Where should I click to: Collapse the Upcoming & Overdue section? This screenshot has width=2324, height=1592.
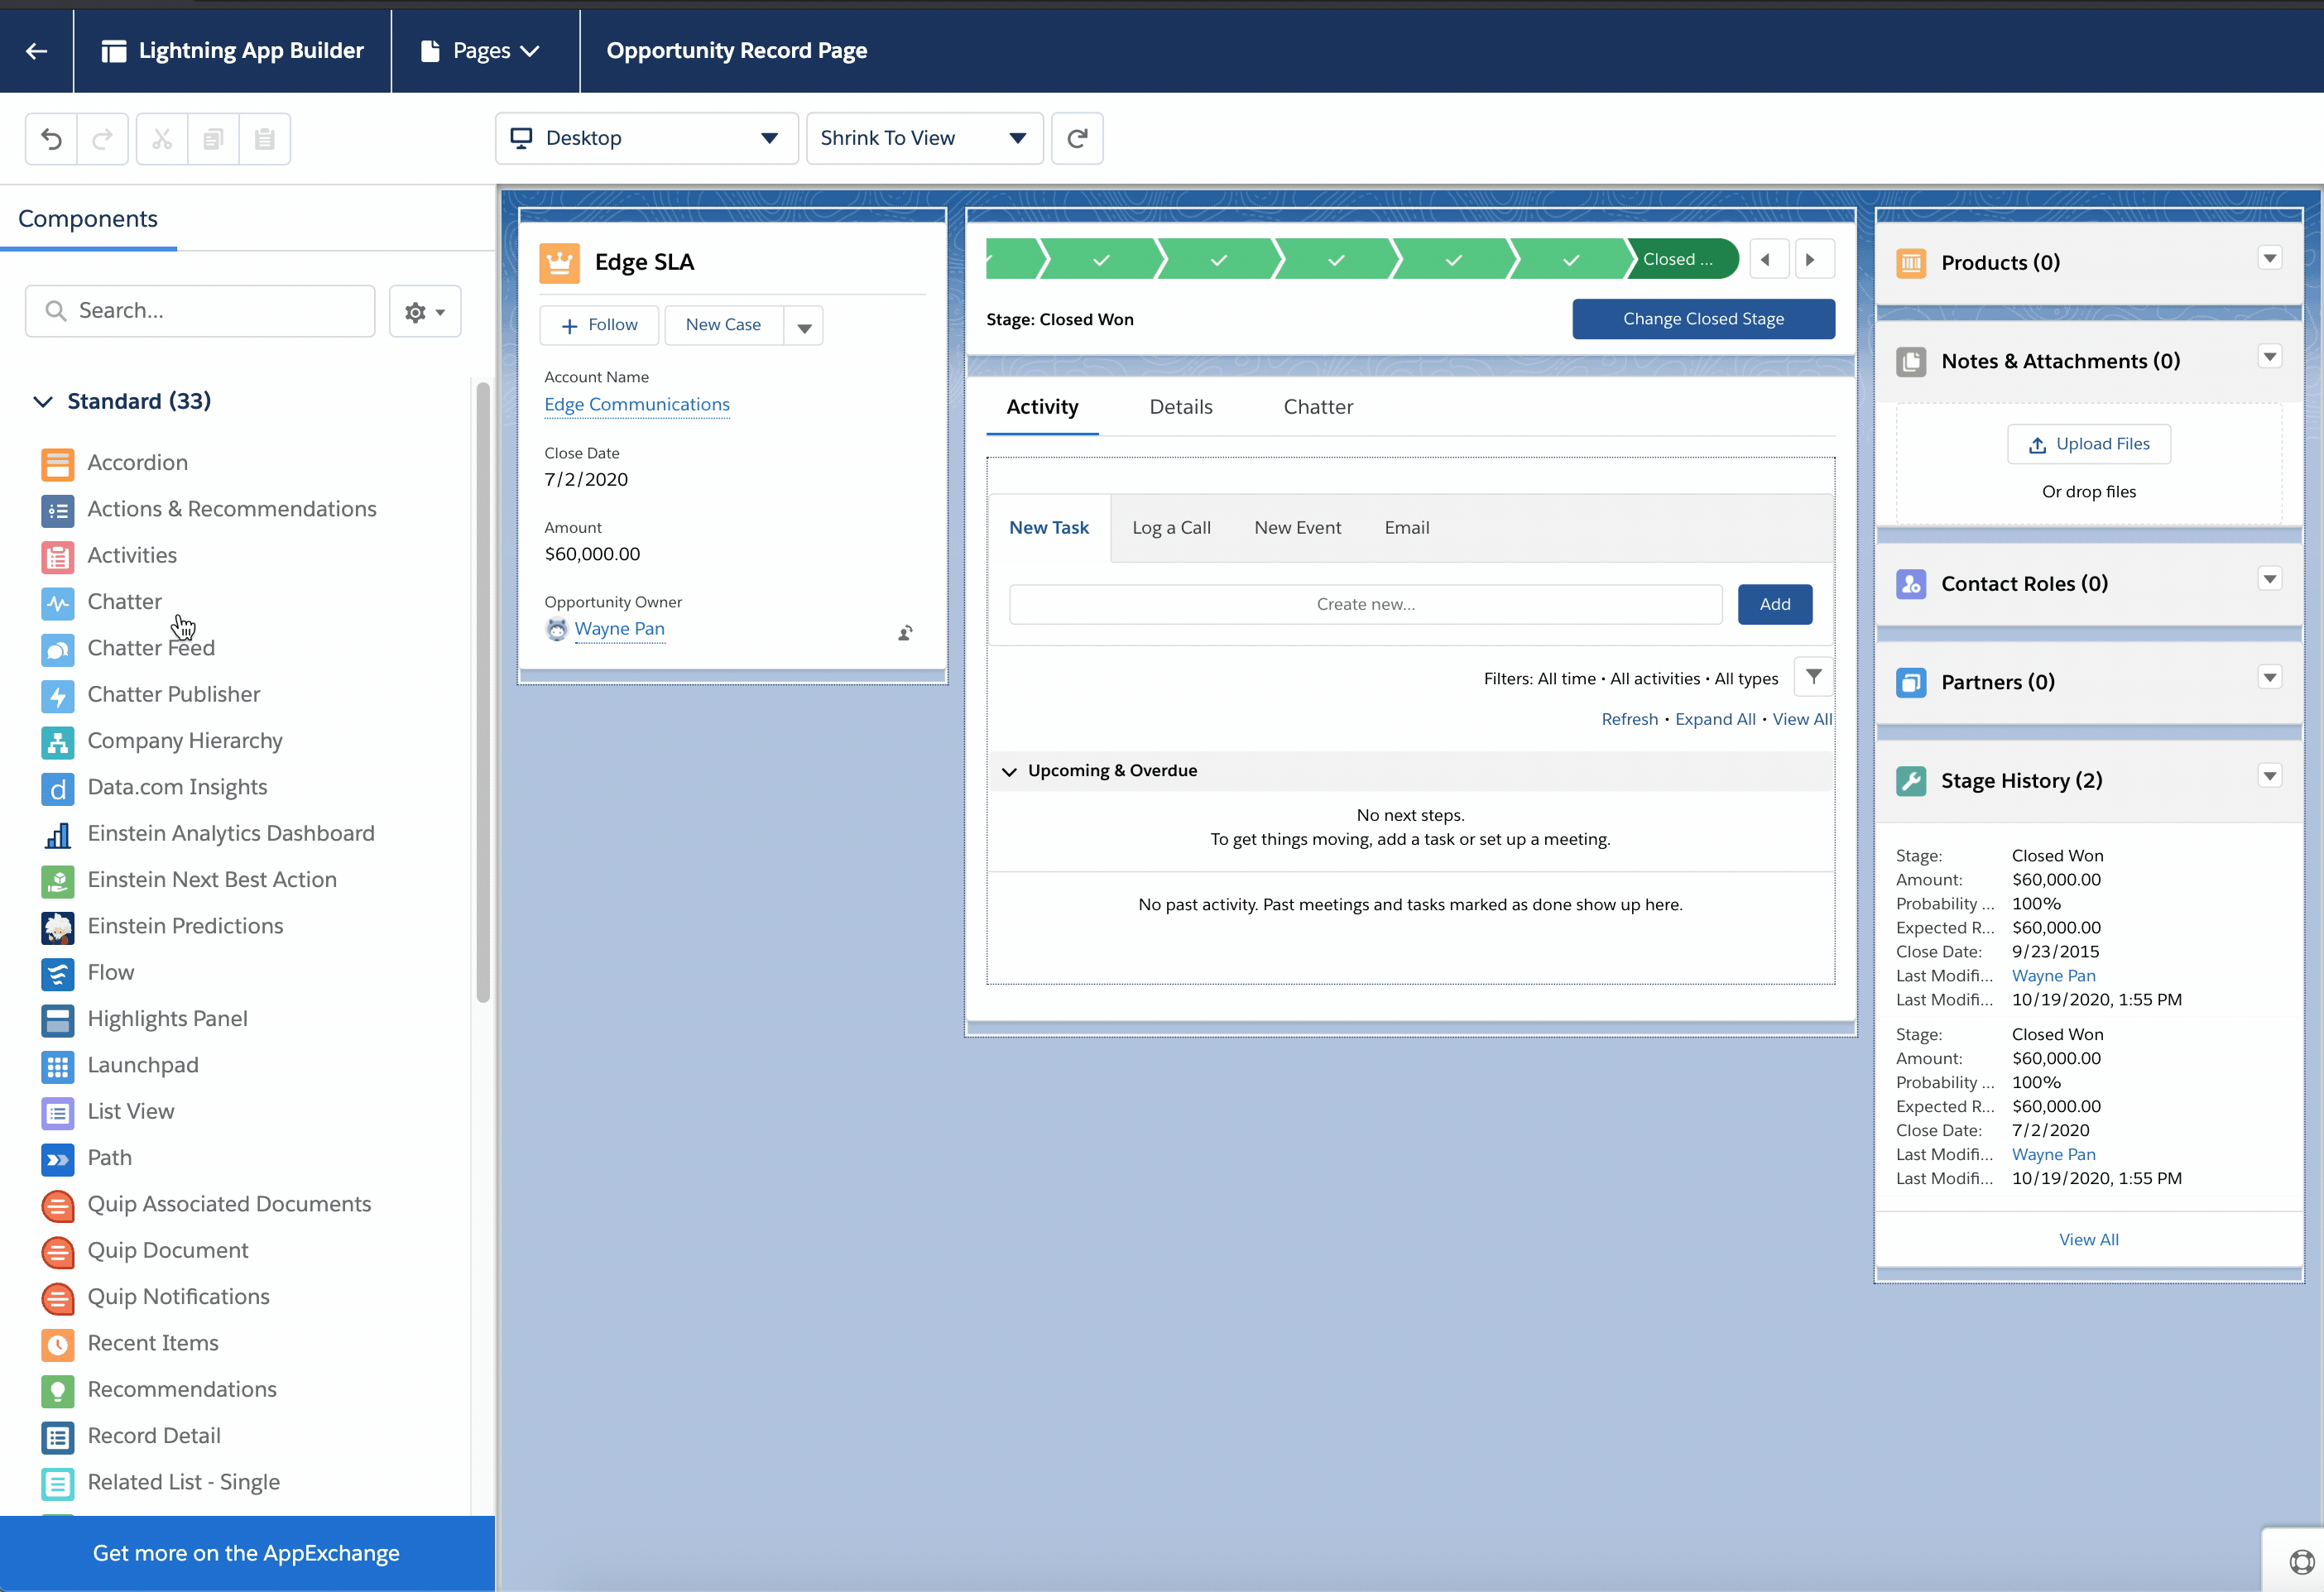click(1009, 771)
